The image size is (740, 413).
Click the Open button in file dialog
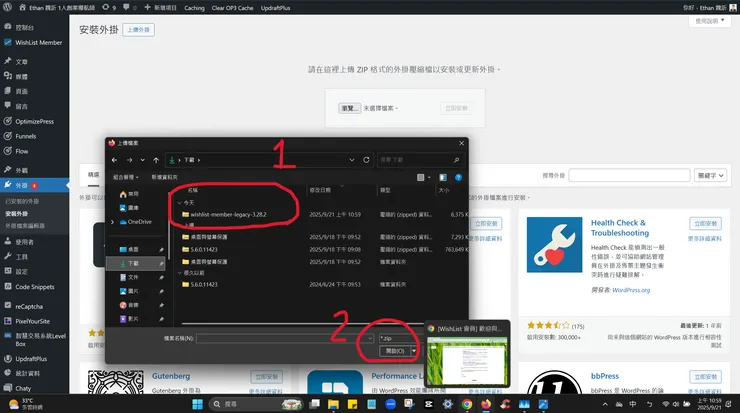395,351
